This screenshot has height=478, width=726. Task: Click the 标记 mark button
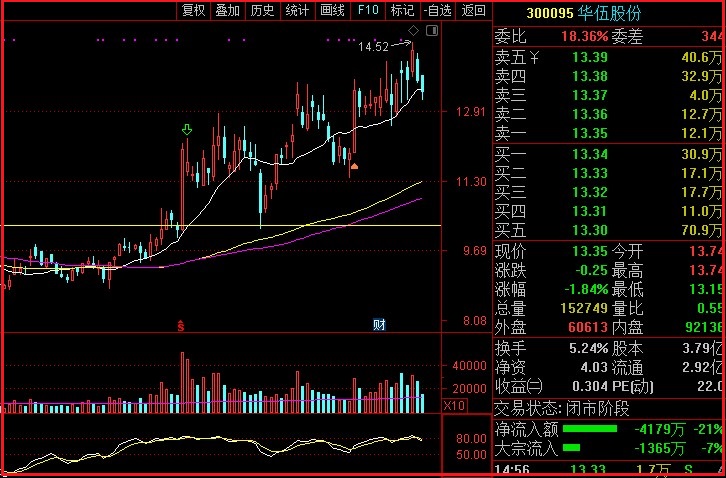402,10
